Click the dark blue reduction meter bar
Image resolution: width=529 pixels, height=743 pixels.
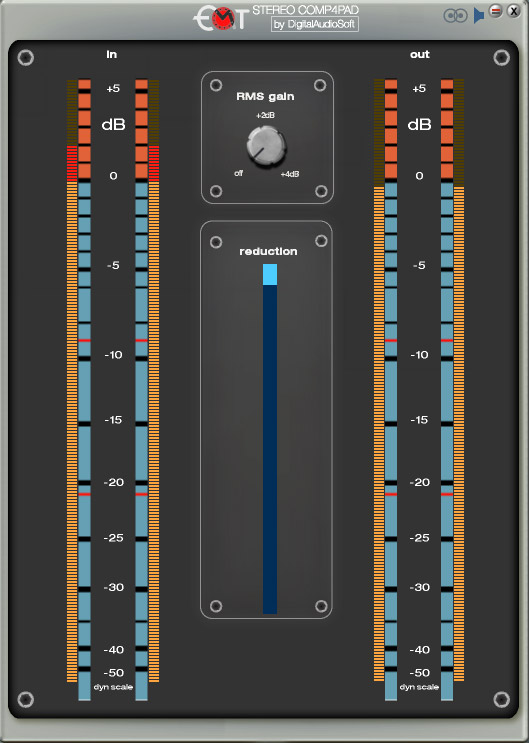270,449
